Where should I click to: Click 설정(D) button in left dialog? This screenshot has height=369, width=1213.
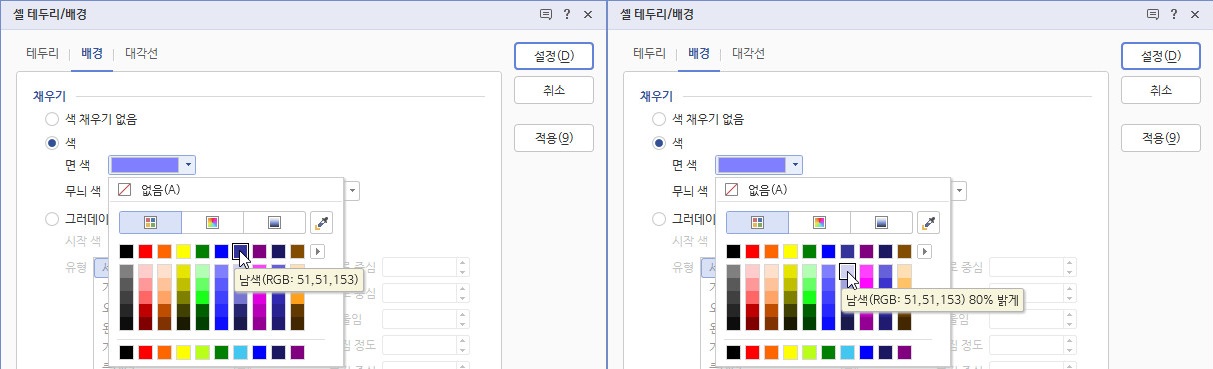click(x=554, y=56)
